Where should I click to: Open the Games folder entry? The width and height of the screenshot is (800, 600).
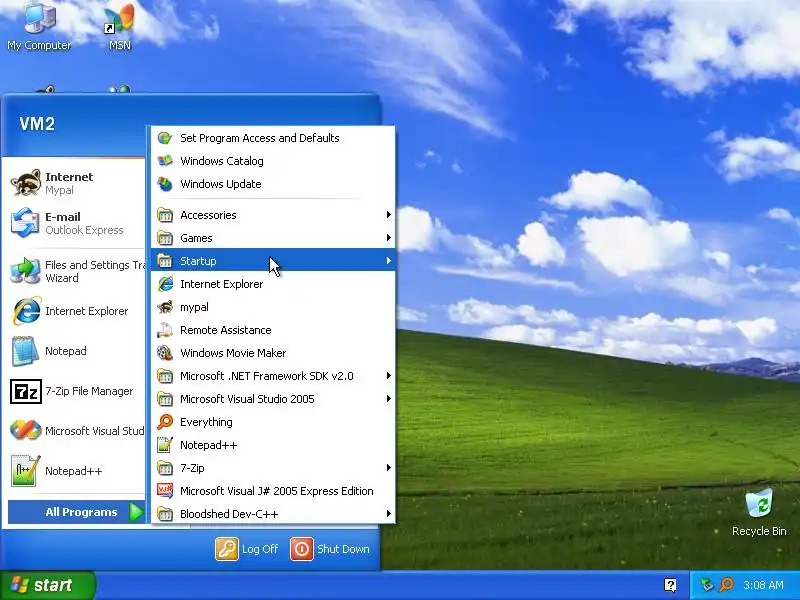(273, 238)
